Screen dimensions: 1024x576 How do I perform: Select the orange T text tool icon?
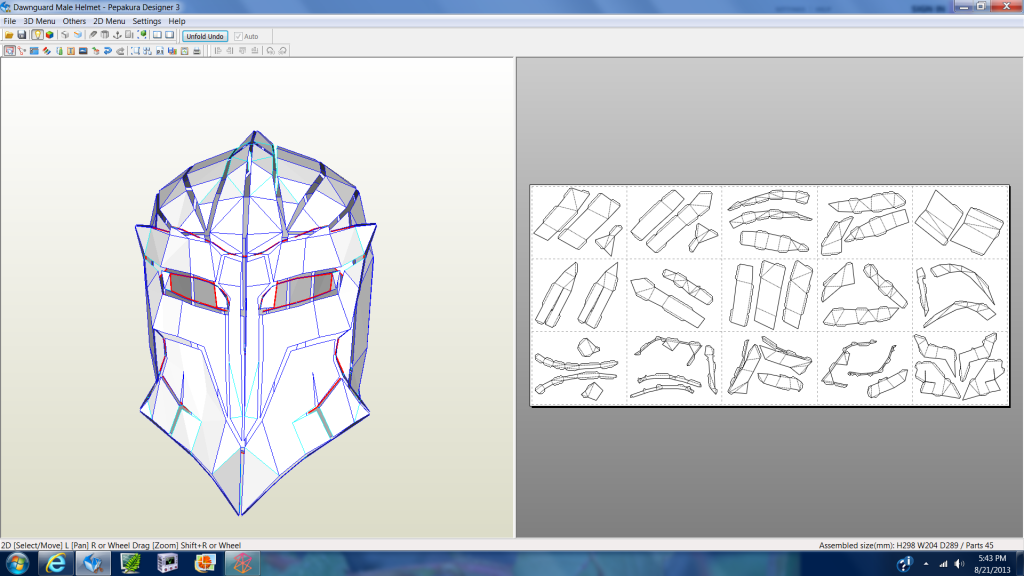tap(71, 51)
